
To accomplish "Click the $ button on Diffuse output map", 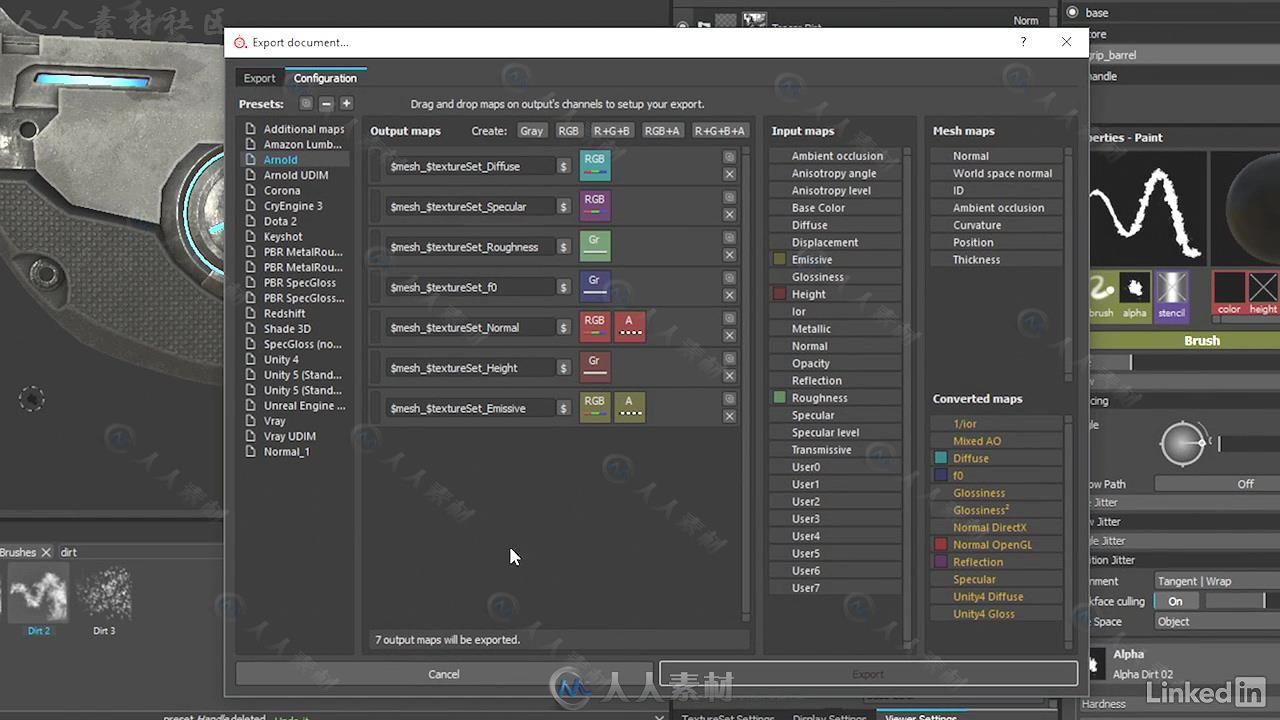I will point(564,166).
